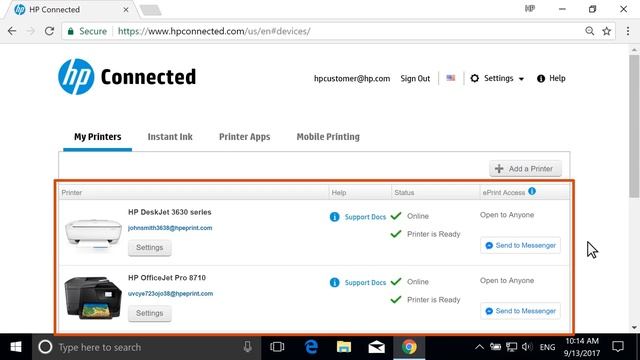Select the HP Connected browser tab
Image resolution: width=640 pixels, height=360 pixels.
(71, 9)
